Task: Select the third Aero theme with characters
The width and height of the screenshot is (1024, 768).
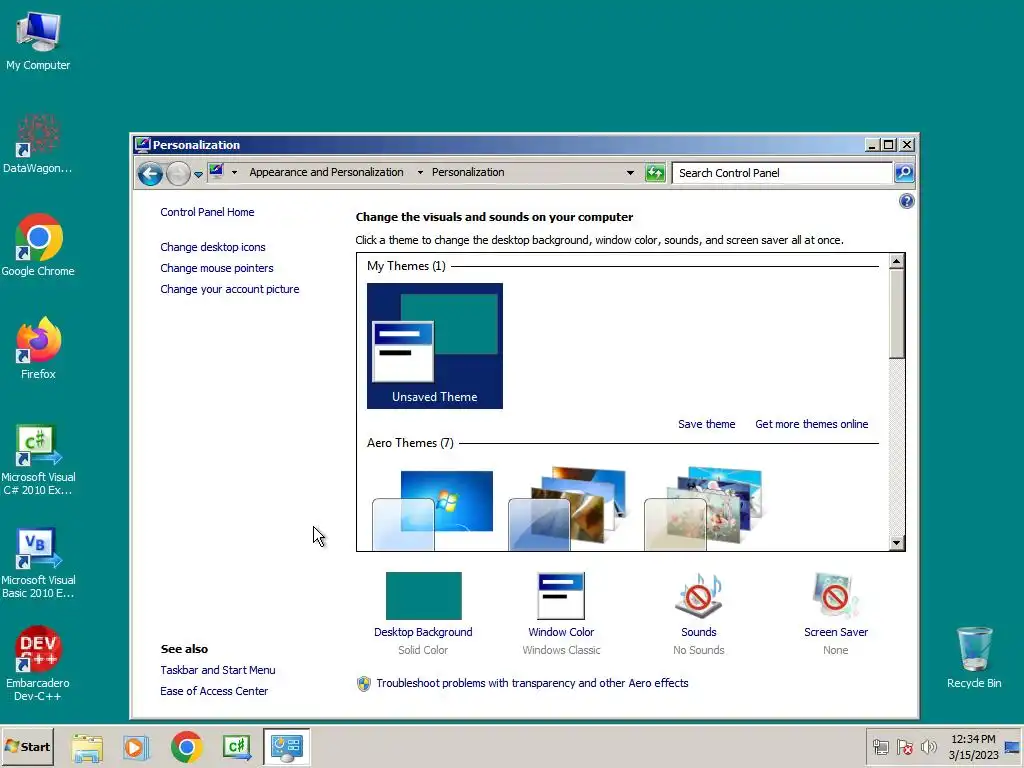Action: coord(703,508)
